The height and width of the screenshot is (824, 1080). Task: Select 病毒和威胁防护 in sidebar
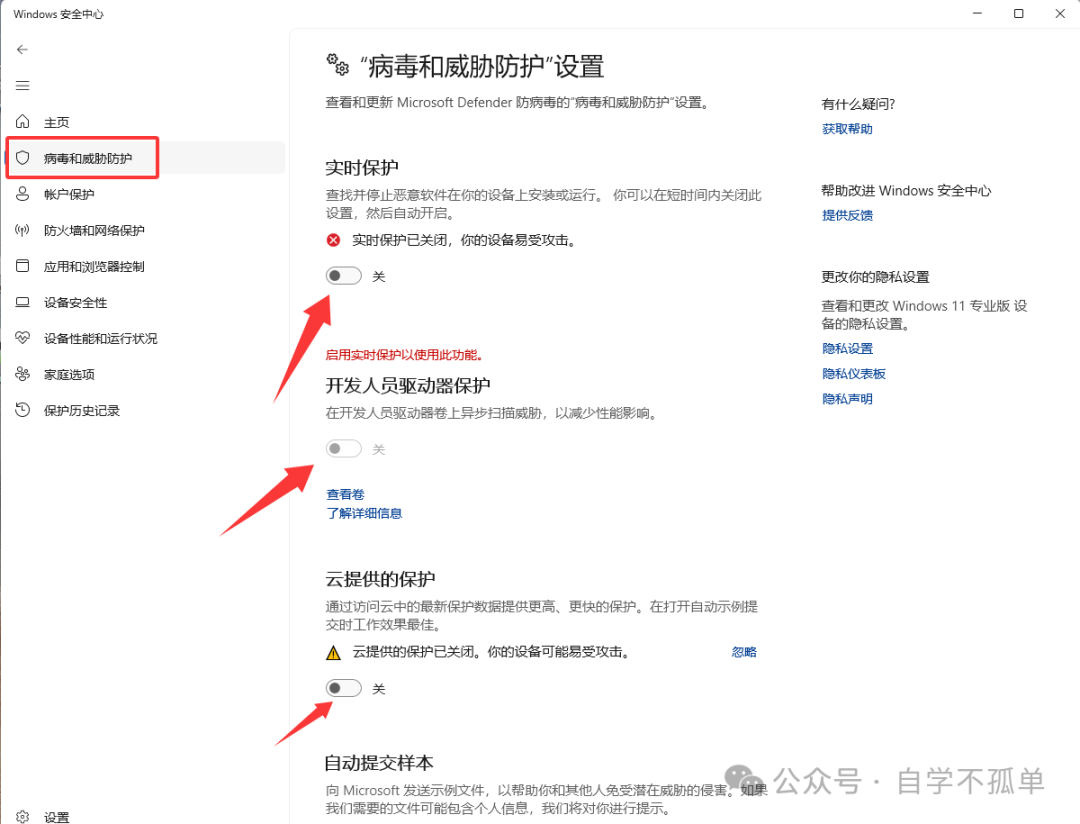pos(87,158)
